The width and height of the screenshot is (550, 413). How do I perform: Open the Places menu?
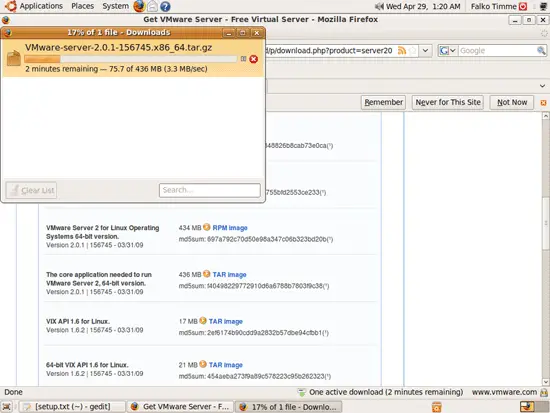point(82,6)
